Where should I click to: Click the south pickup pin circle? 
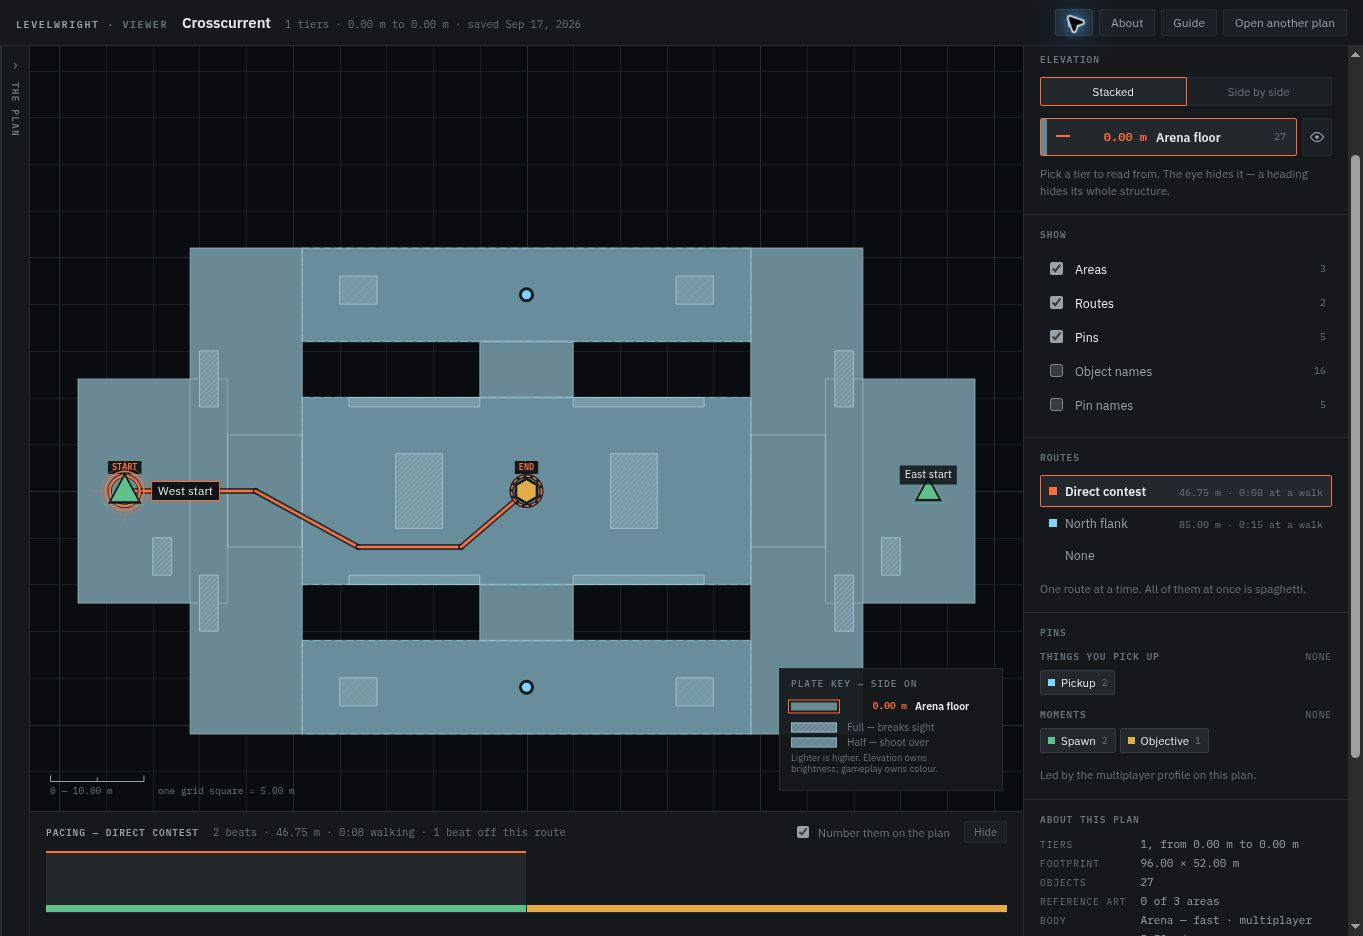click(x=526, y=687)
